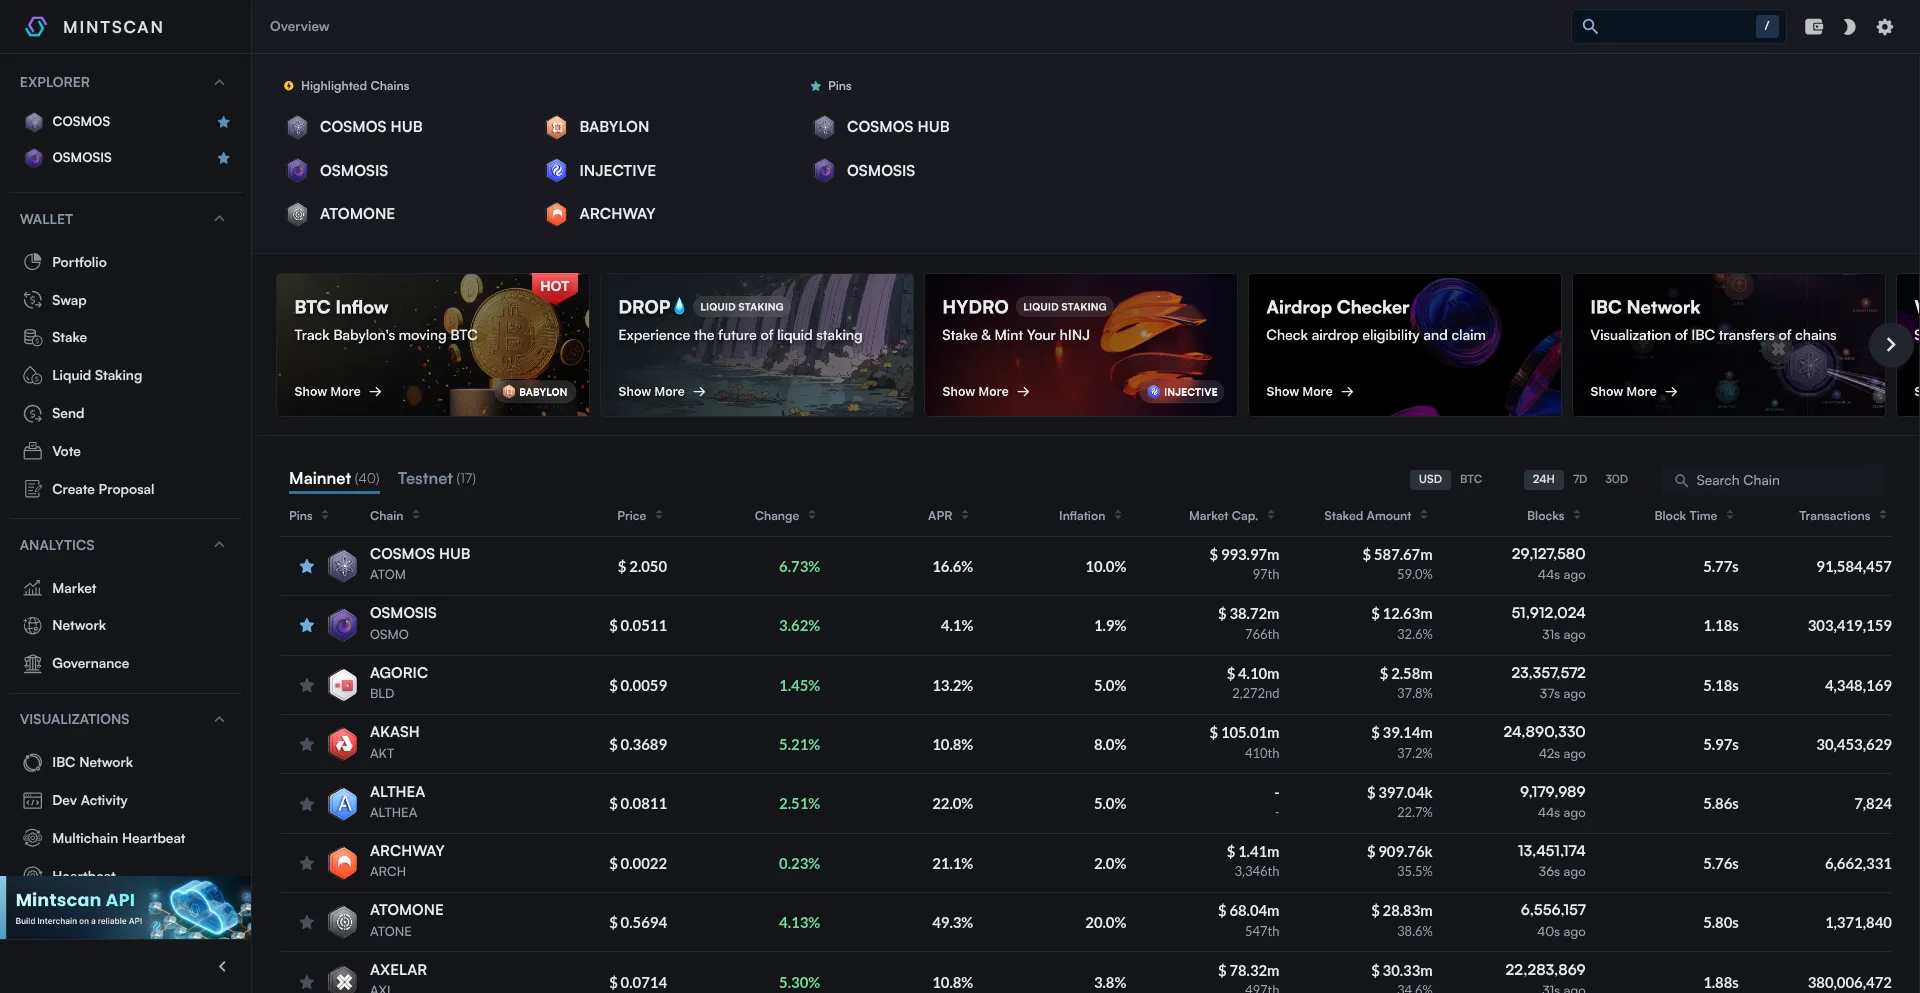Click the Mintscan logo icon

click(x=36, y=27)
